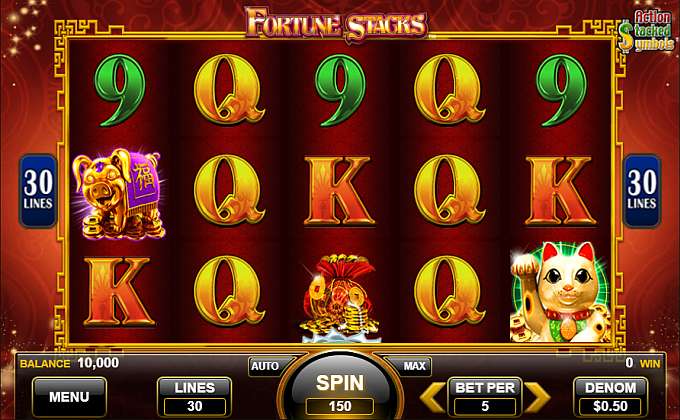Image resolution: width=680 pixels, height=420 pixels.
Task: Click the top Q on reel four
Action: pyautogui.click(x=448, y=89)
